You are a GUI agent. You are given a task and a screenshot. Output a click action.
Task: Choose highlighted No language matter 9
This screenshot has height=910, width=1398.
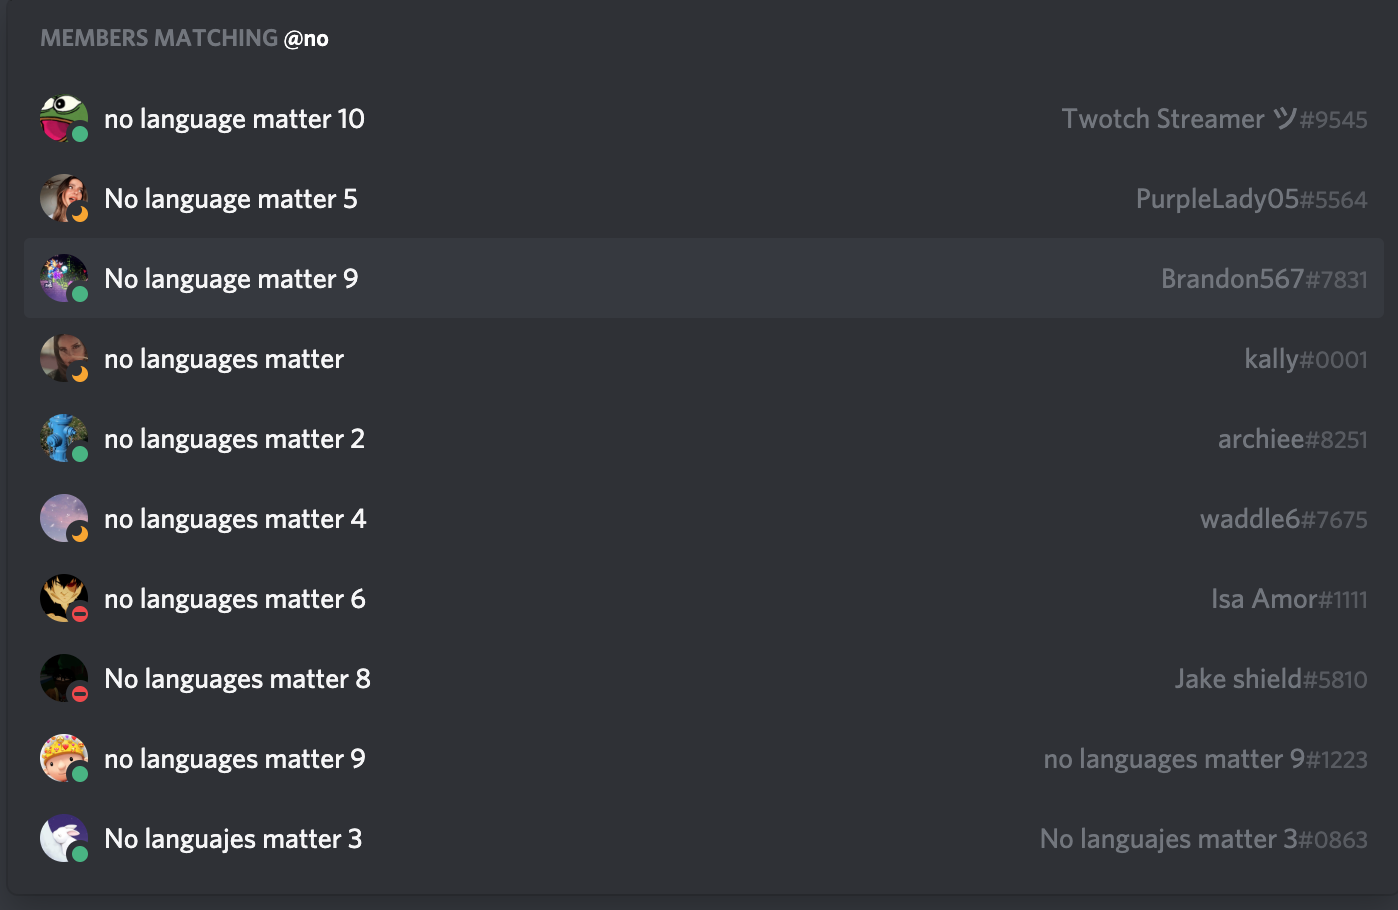230,279
